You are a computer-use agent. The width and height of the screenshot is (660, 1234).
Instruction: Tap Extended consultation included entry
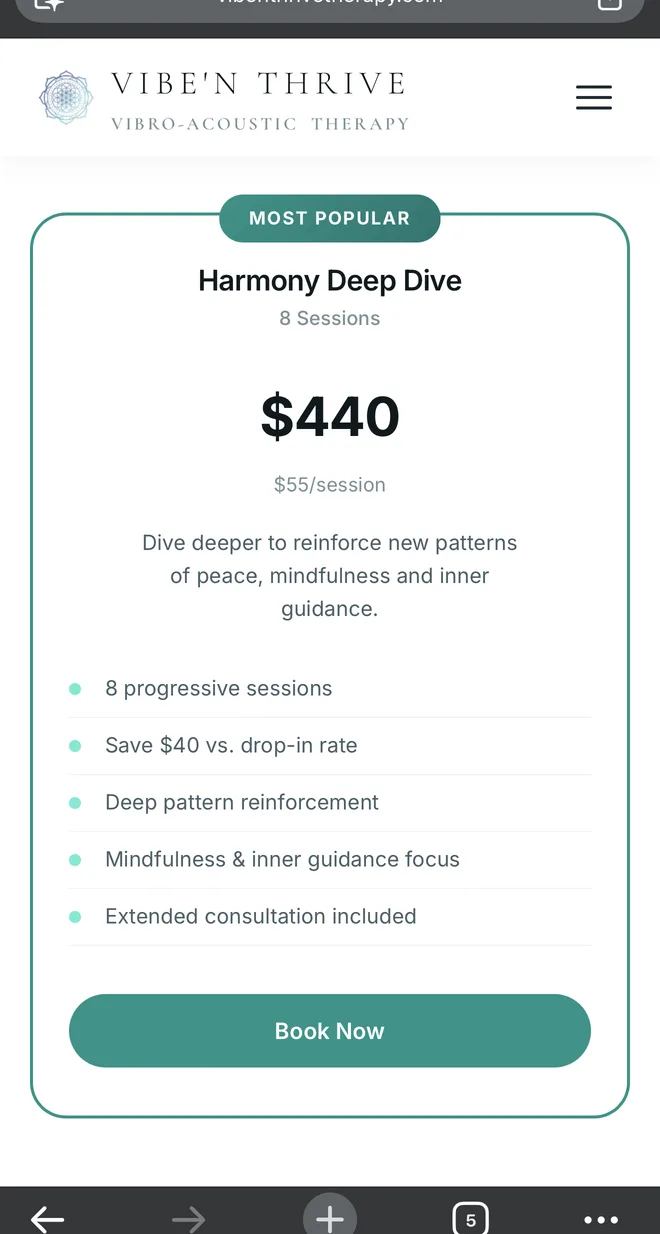tap(260, 916)
